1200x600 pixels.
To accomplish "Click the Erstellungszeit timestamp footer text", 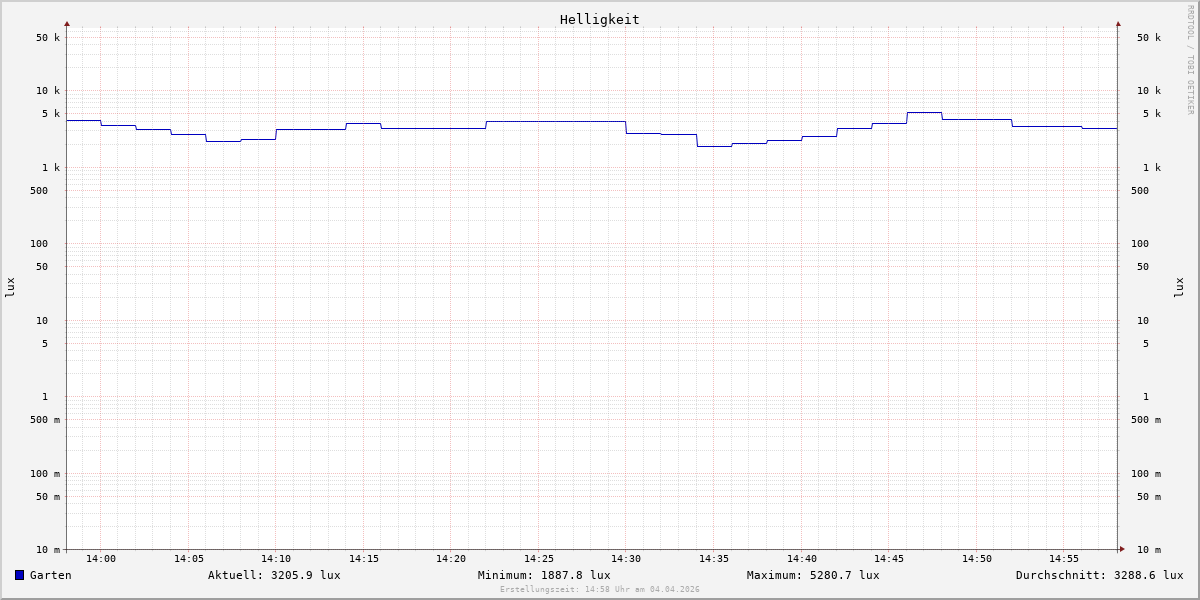I will pyautogui.click(x=600, y=590).
